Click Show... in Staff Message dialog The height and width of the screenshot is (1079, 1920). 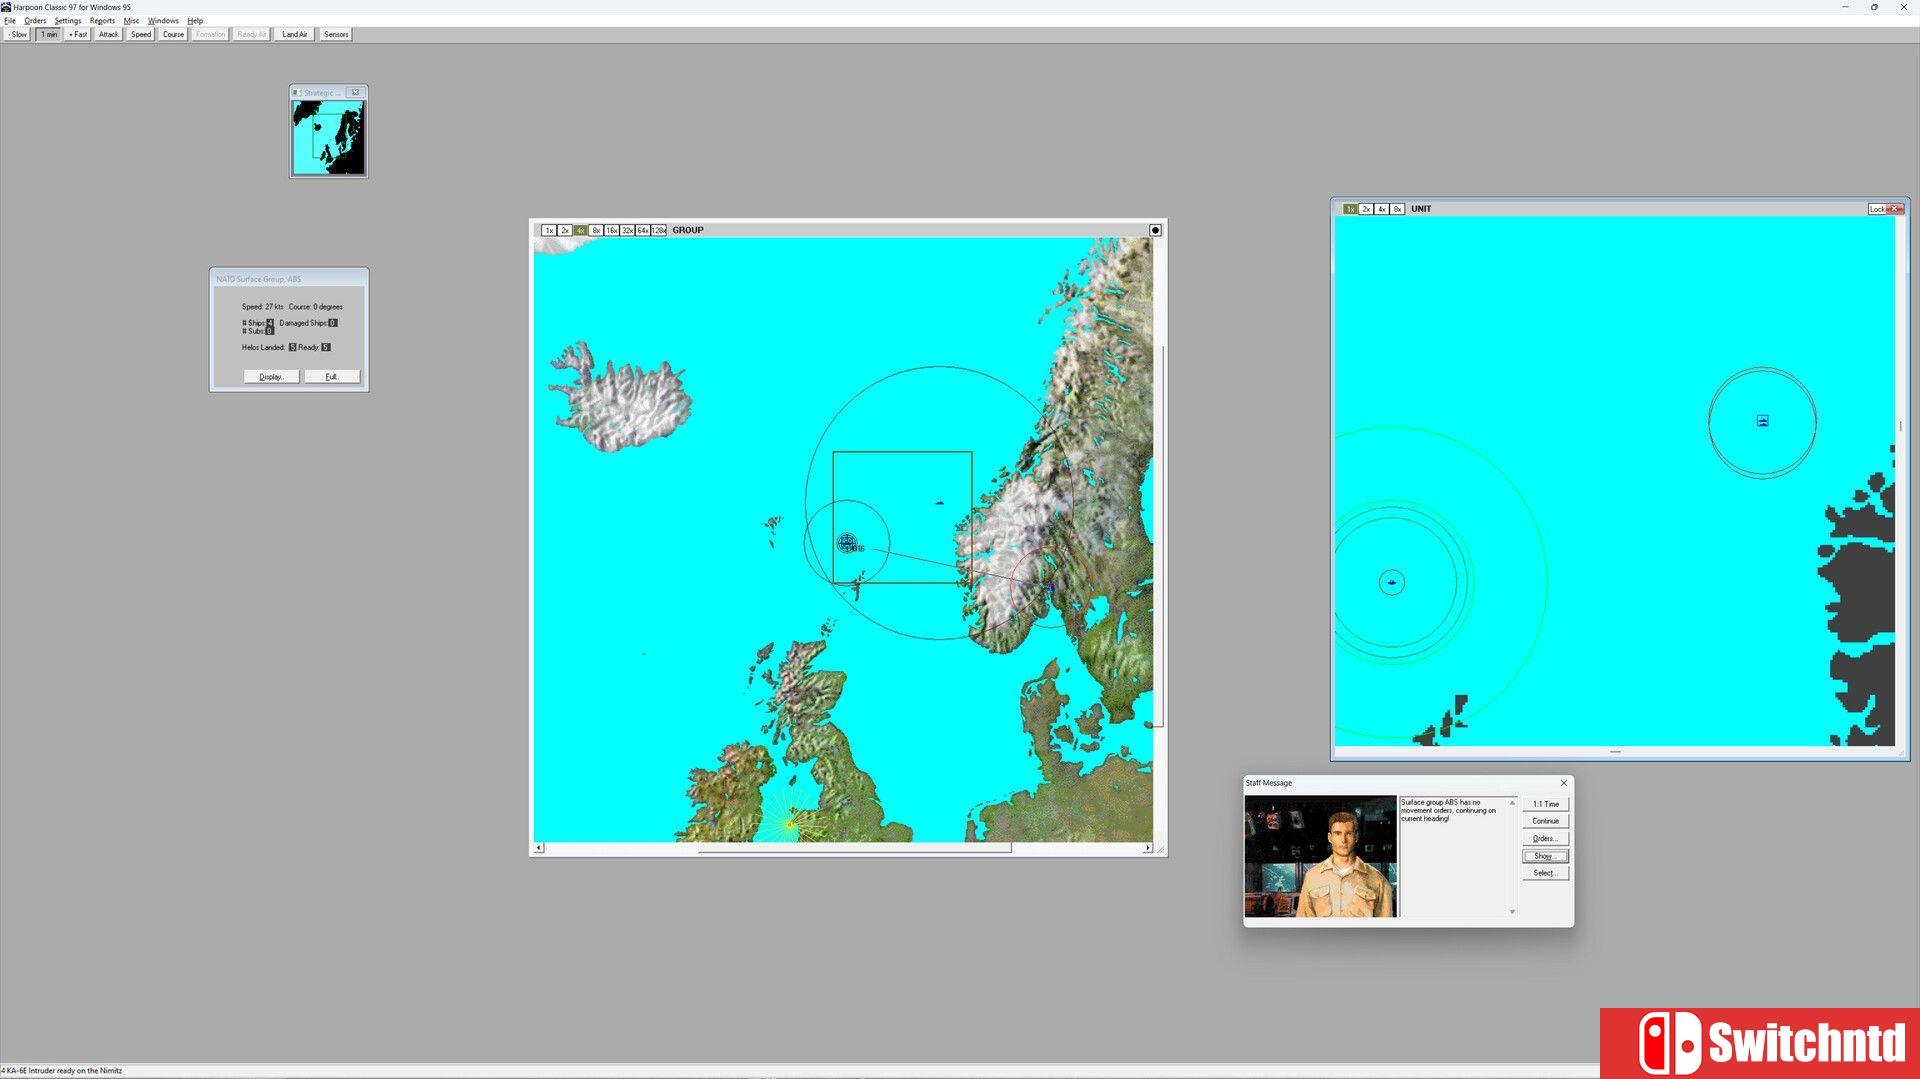tap(1546, 856)
